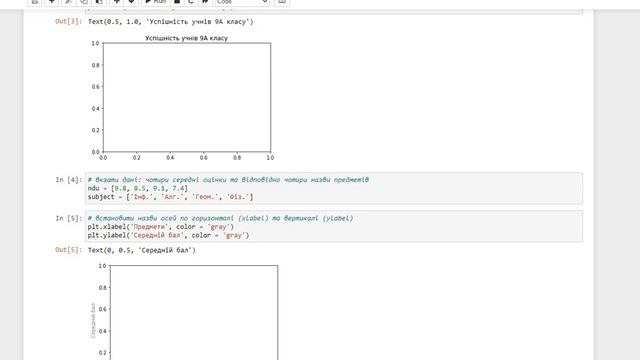Cut the selected cell with the scissors icon
This screenshot has height=360, width=640.
click(68, 2)
